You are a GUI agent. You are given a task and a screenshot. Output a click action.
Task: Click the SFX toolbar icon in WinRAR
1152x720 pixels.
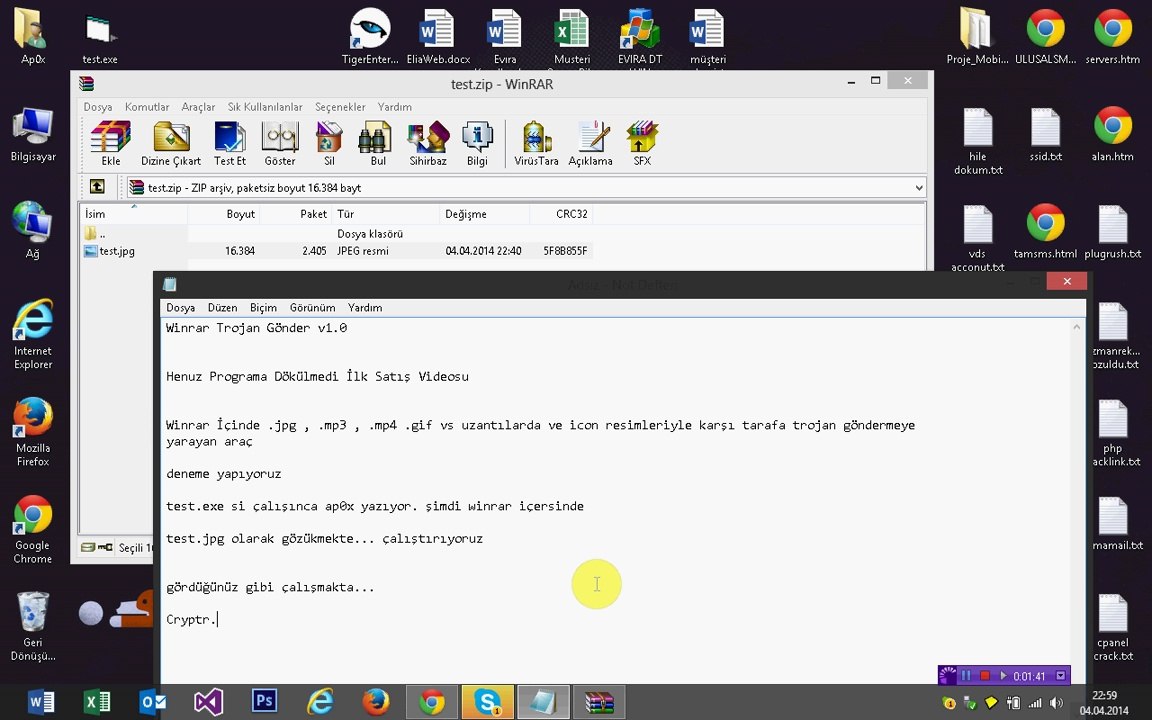click(x=642, y=143)
